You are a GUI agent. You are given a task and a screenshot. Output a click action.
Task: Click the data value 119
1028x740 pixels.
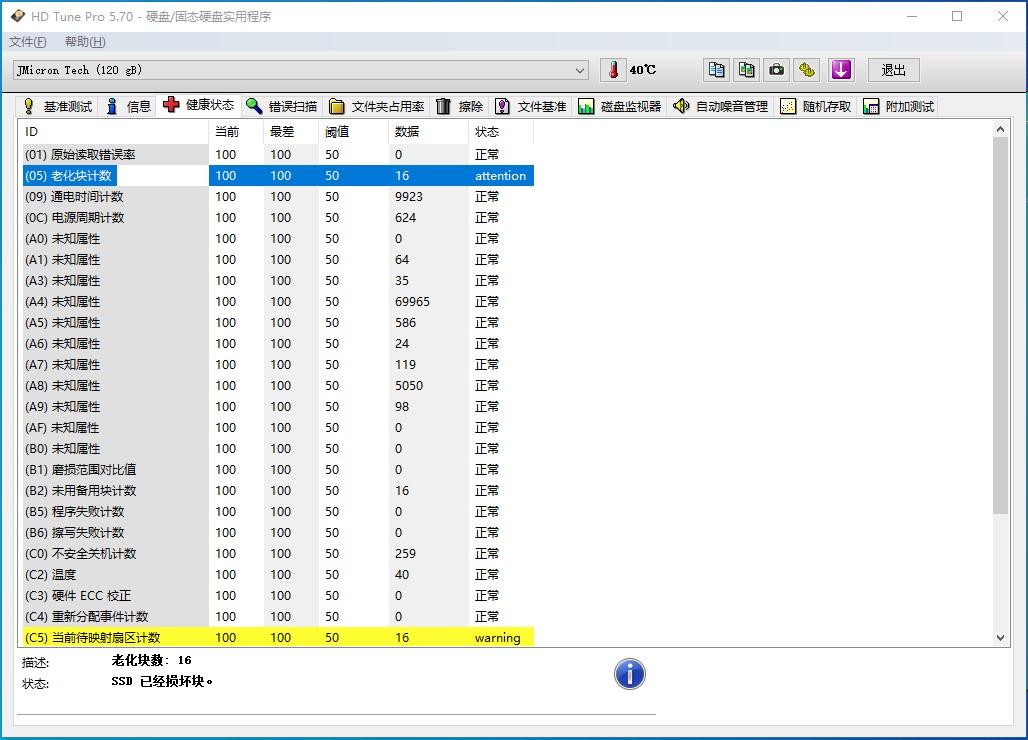[405, 364]
